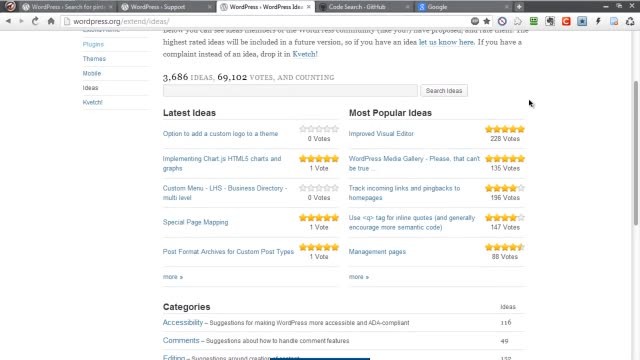Open the Comments category
The image size is (640, 360).
pyautogui.click(x=181, y=340)
